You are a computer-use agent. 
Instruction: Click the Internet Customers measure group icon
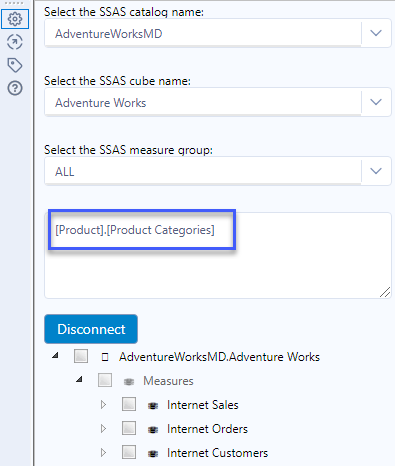[x=153, y=453]
